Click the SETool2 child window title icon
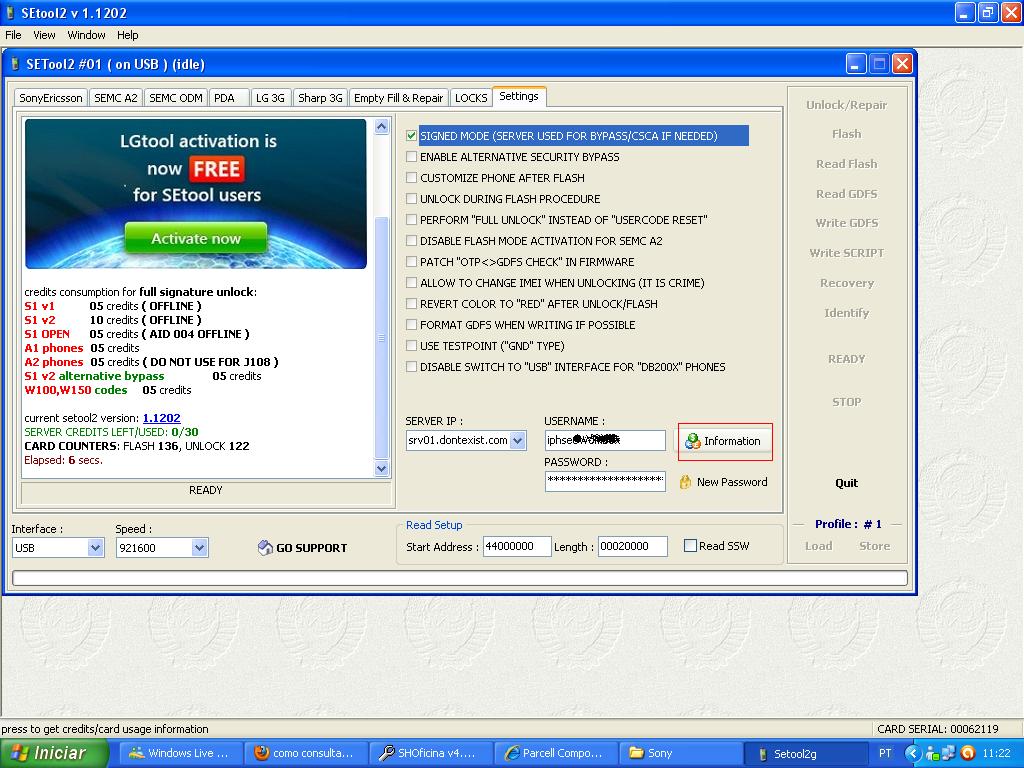This screenshot has height=768, width=1024. [x=16, y=64]
